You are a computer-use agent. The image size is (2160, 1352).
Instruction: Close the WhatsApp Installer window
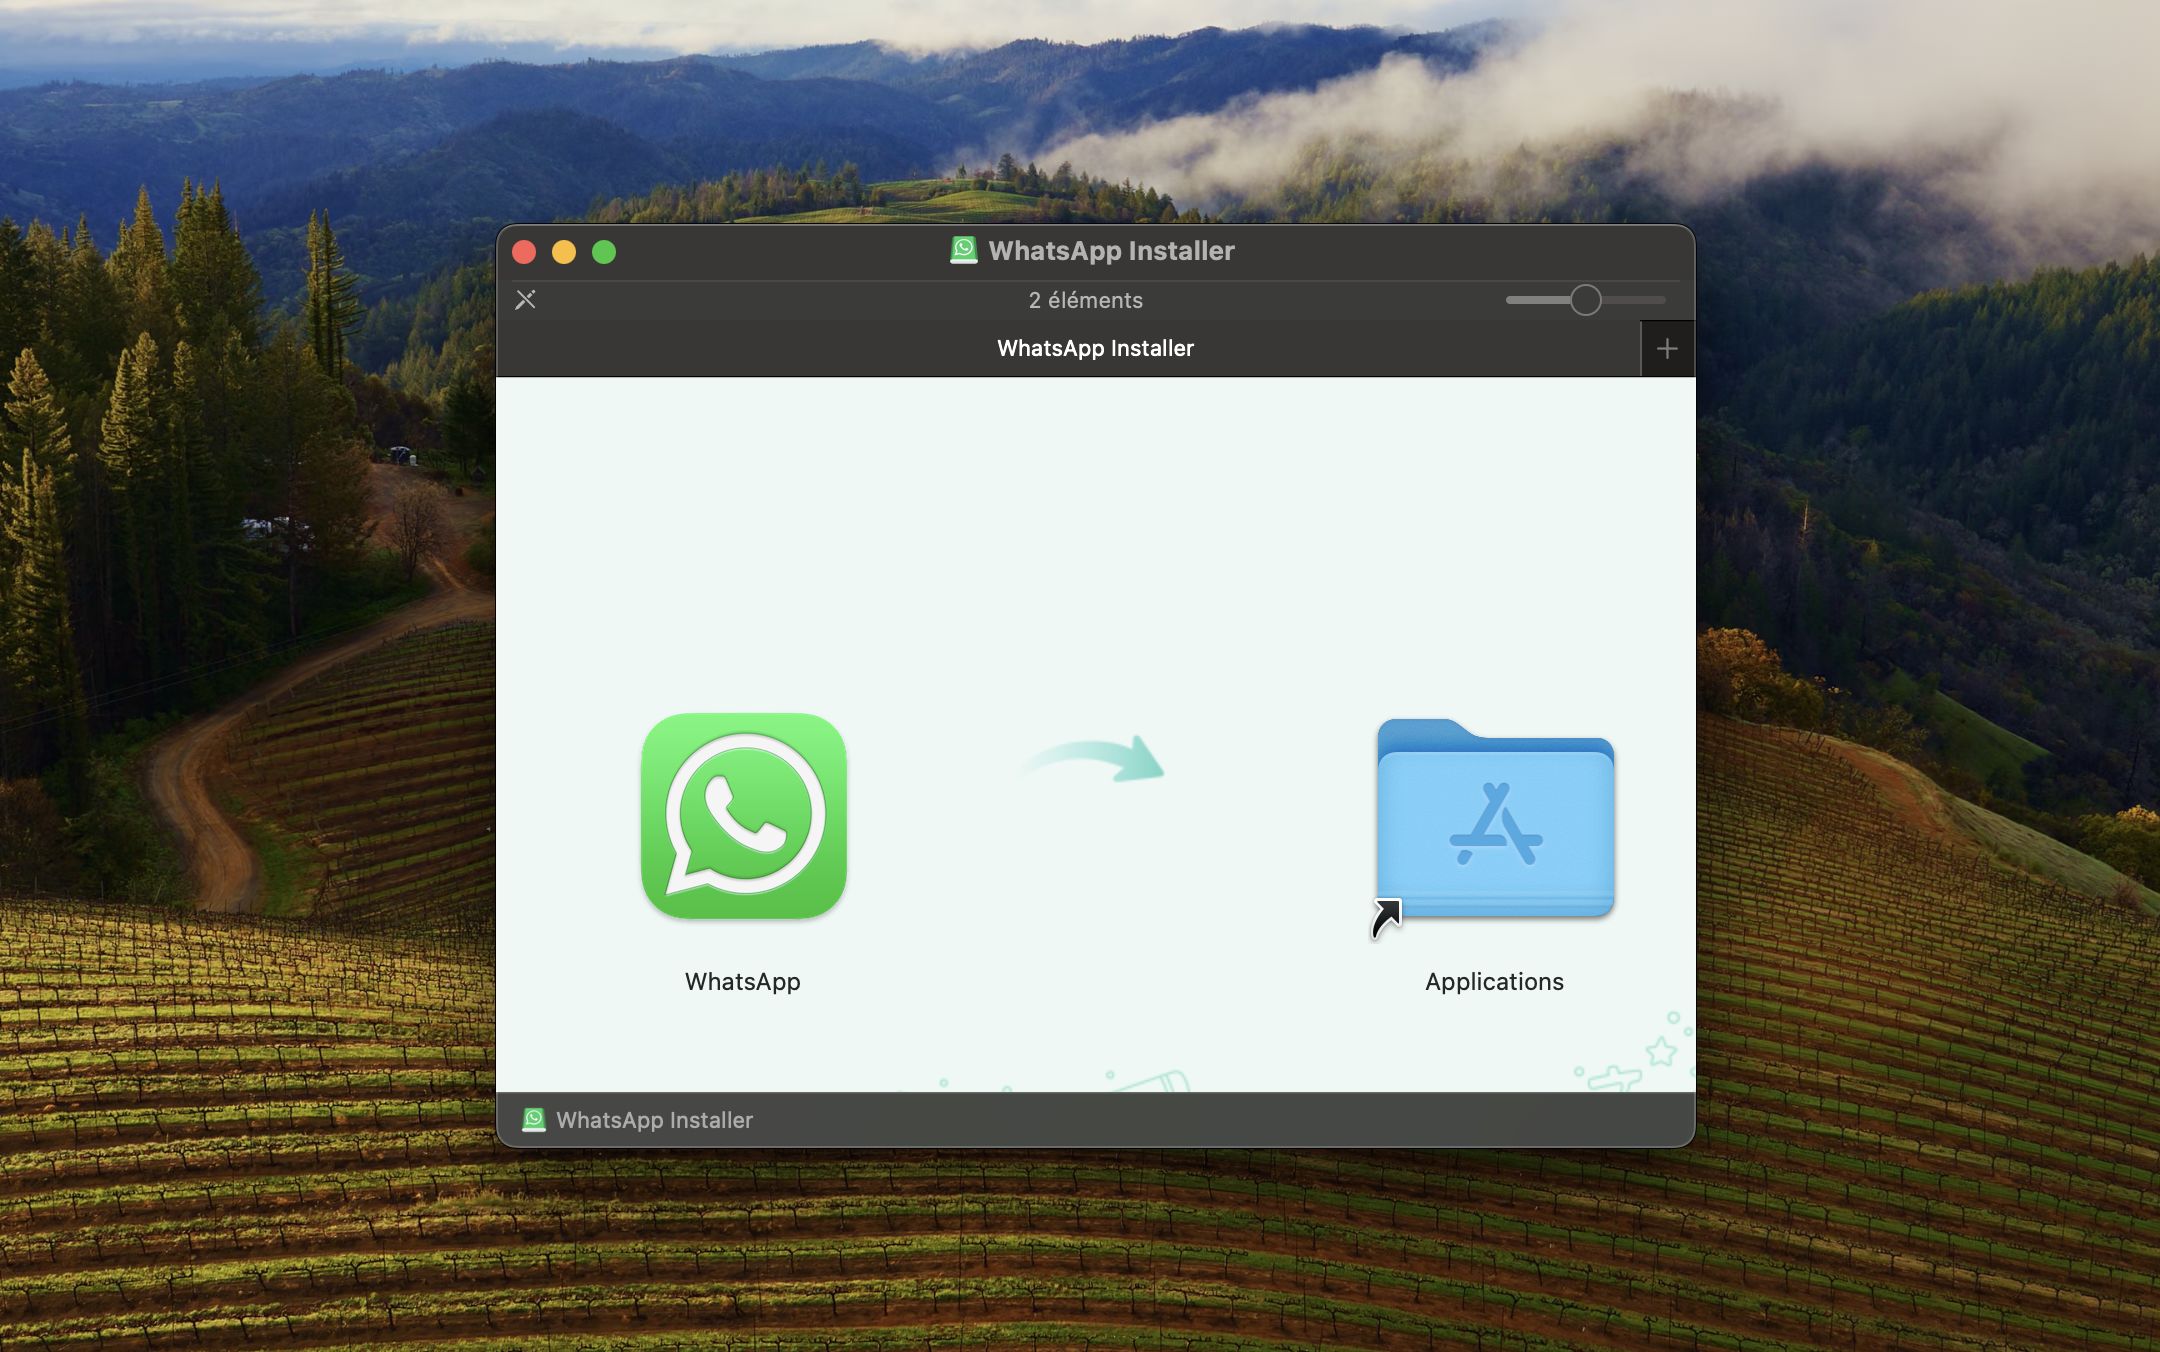click(524, 252)
